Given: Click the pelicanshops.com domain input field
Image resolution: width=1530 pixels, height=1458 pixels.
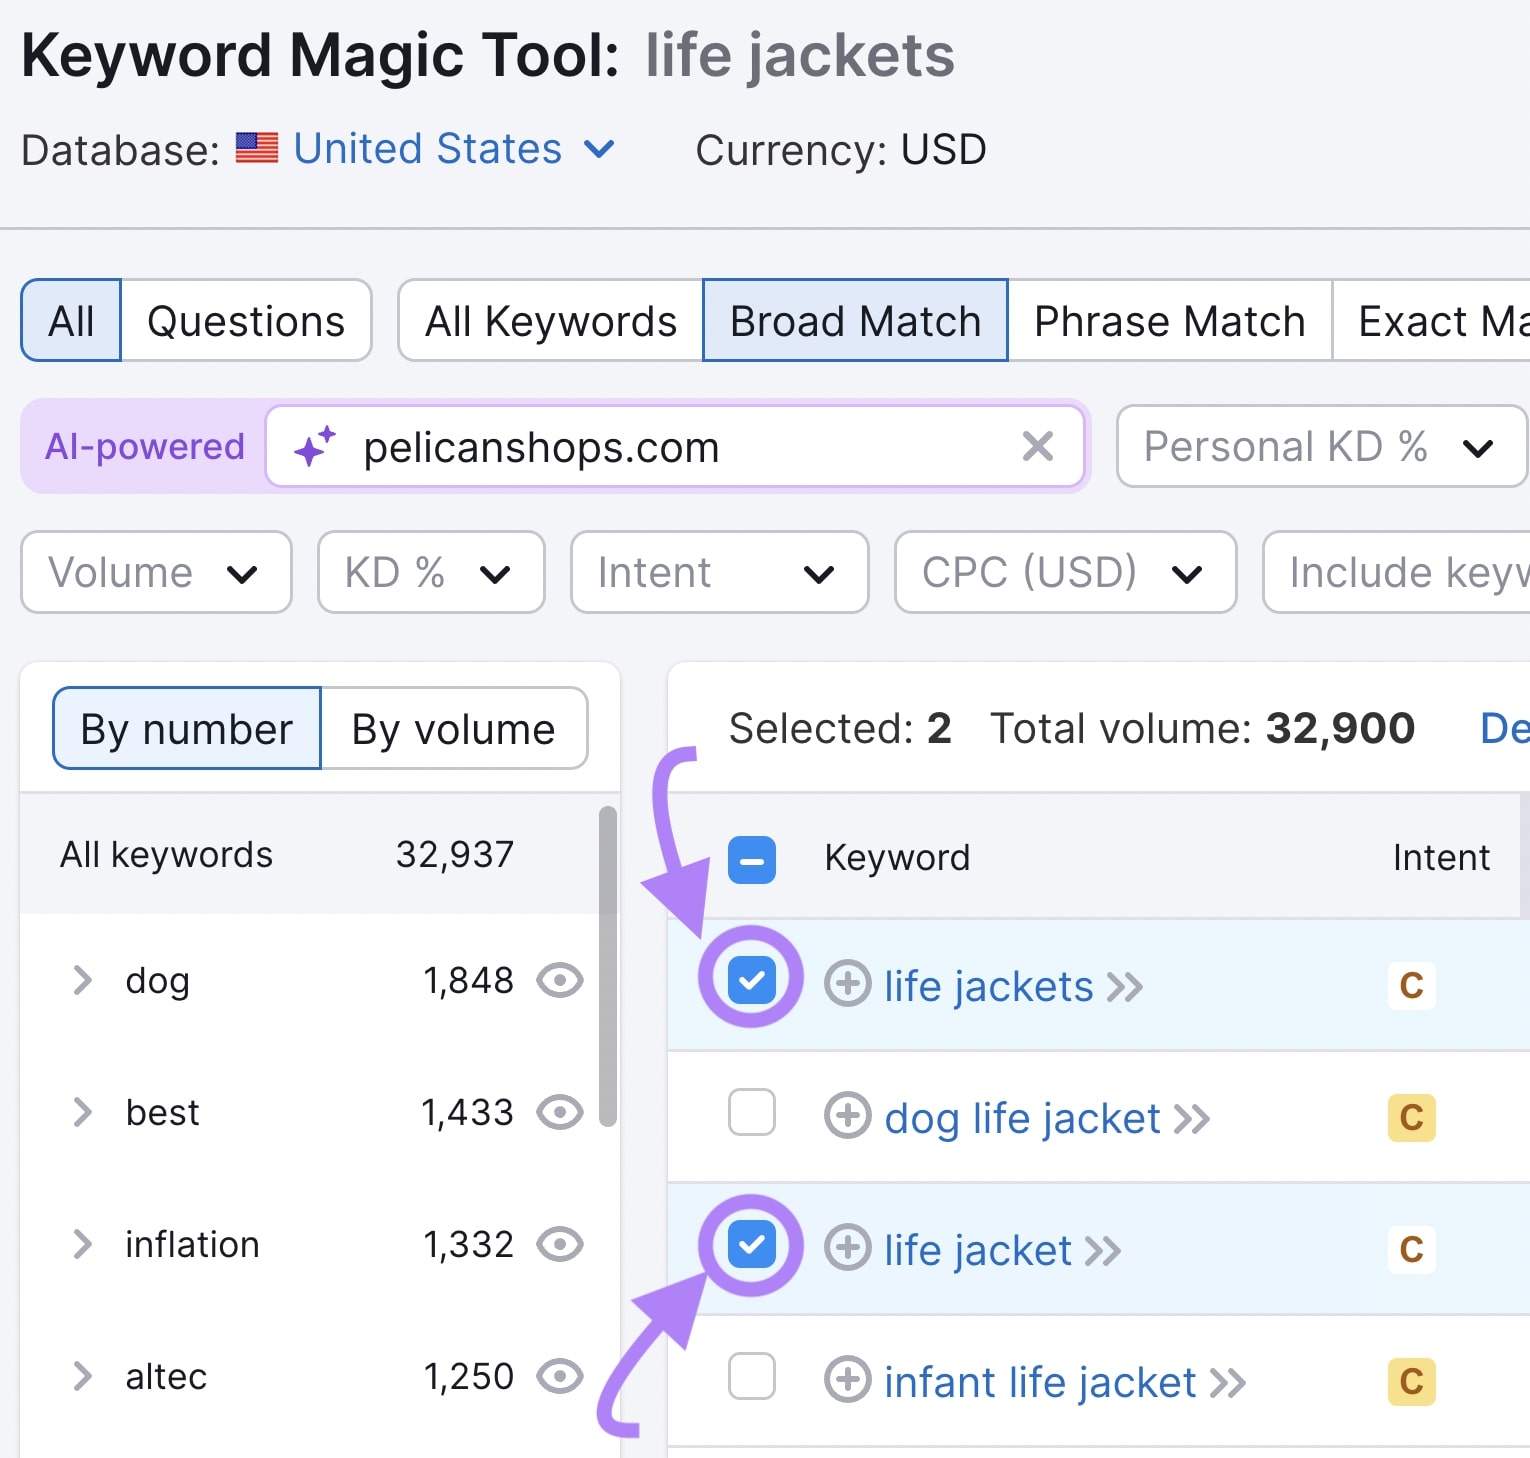Looking at the screenshot, I should point(676,446).
